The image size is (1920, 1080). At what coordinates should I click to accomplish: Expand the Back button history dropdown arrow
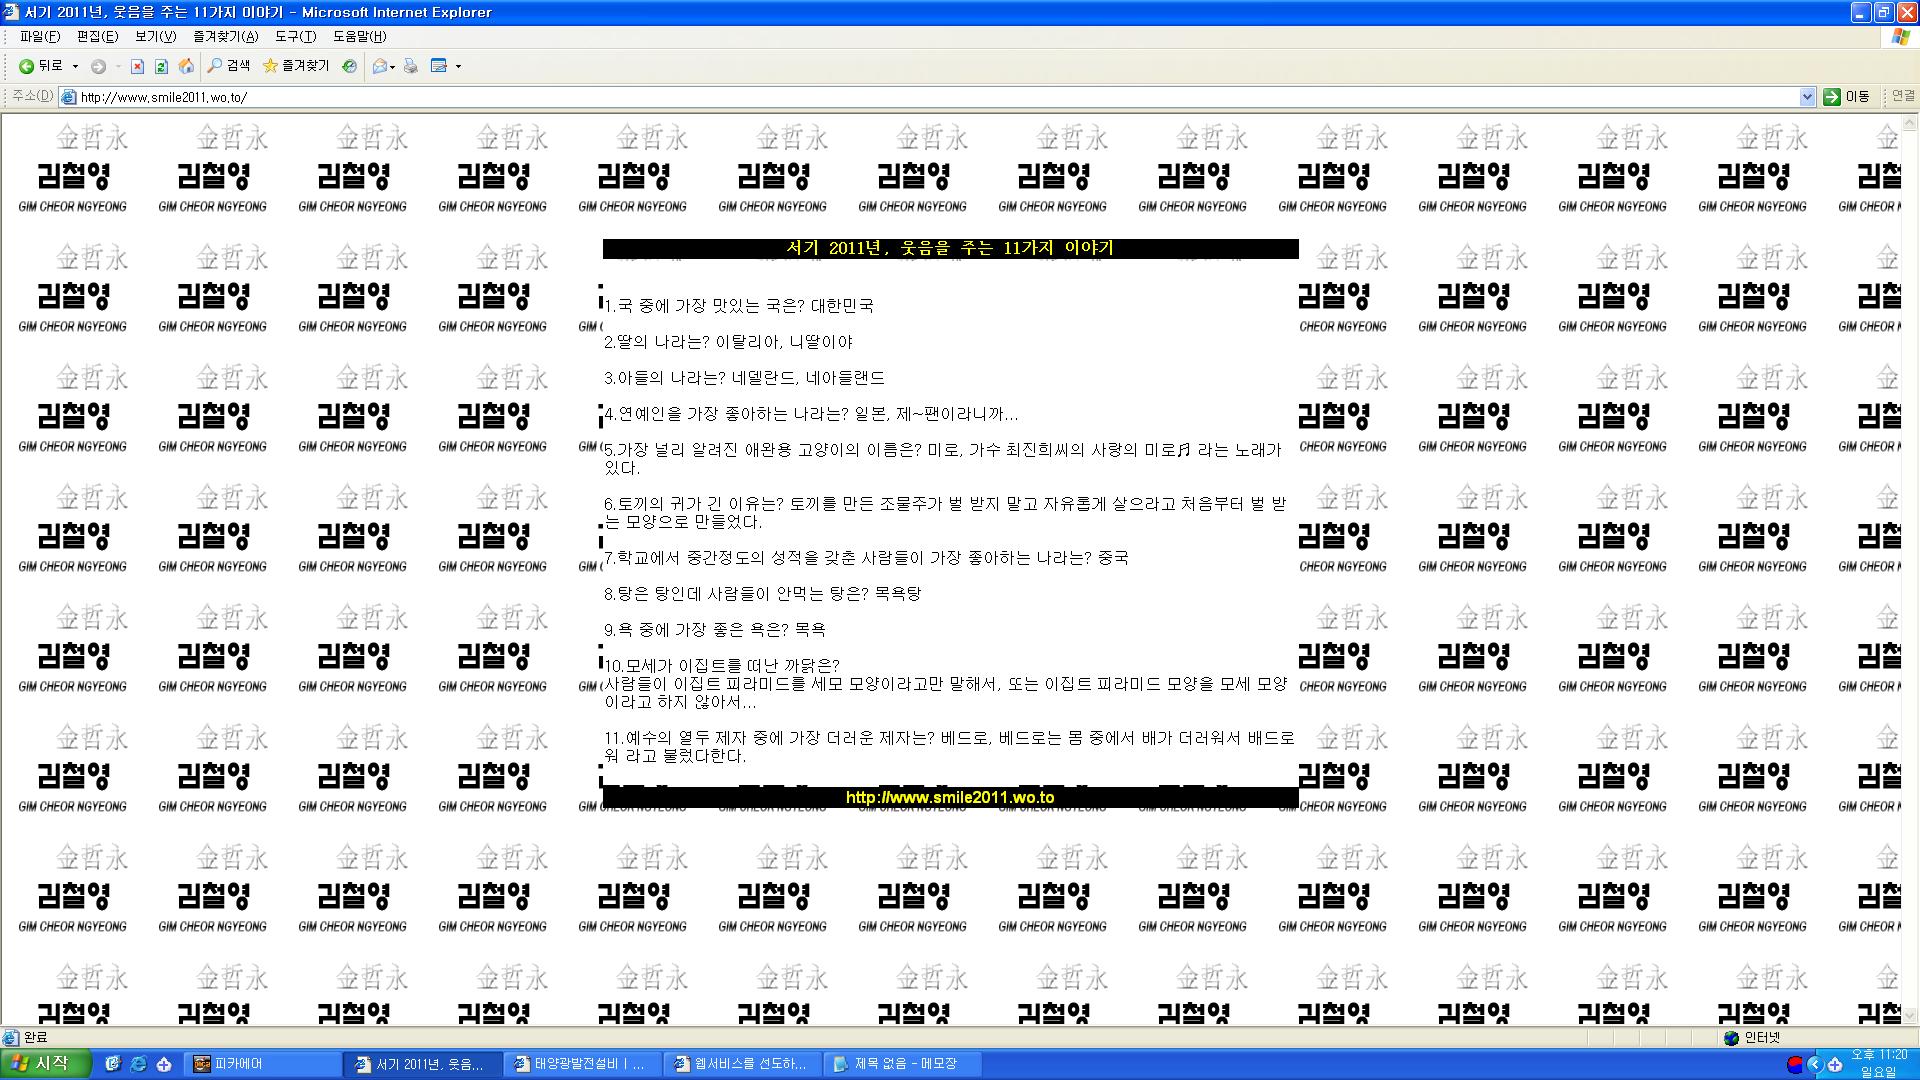75,66
